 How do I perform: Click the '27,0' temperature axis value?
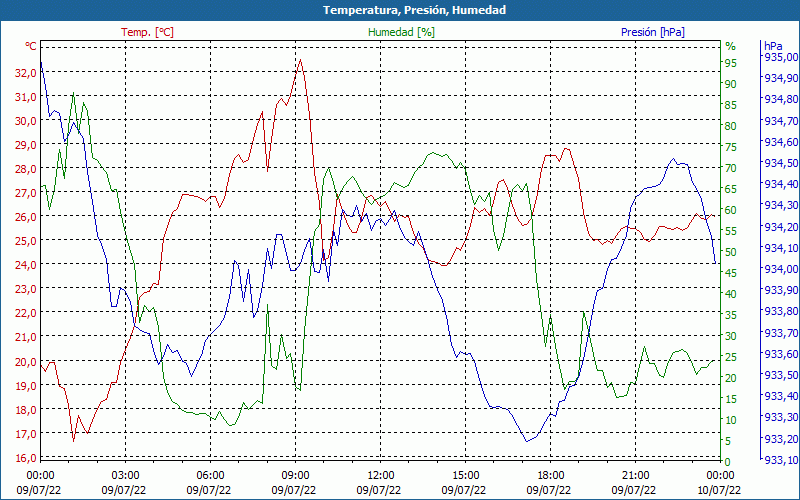(26, 193)
